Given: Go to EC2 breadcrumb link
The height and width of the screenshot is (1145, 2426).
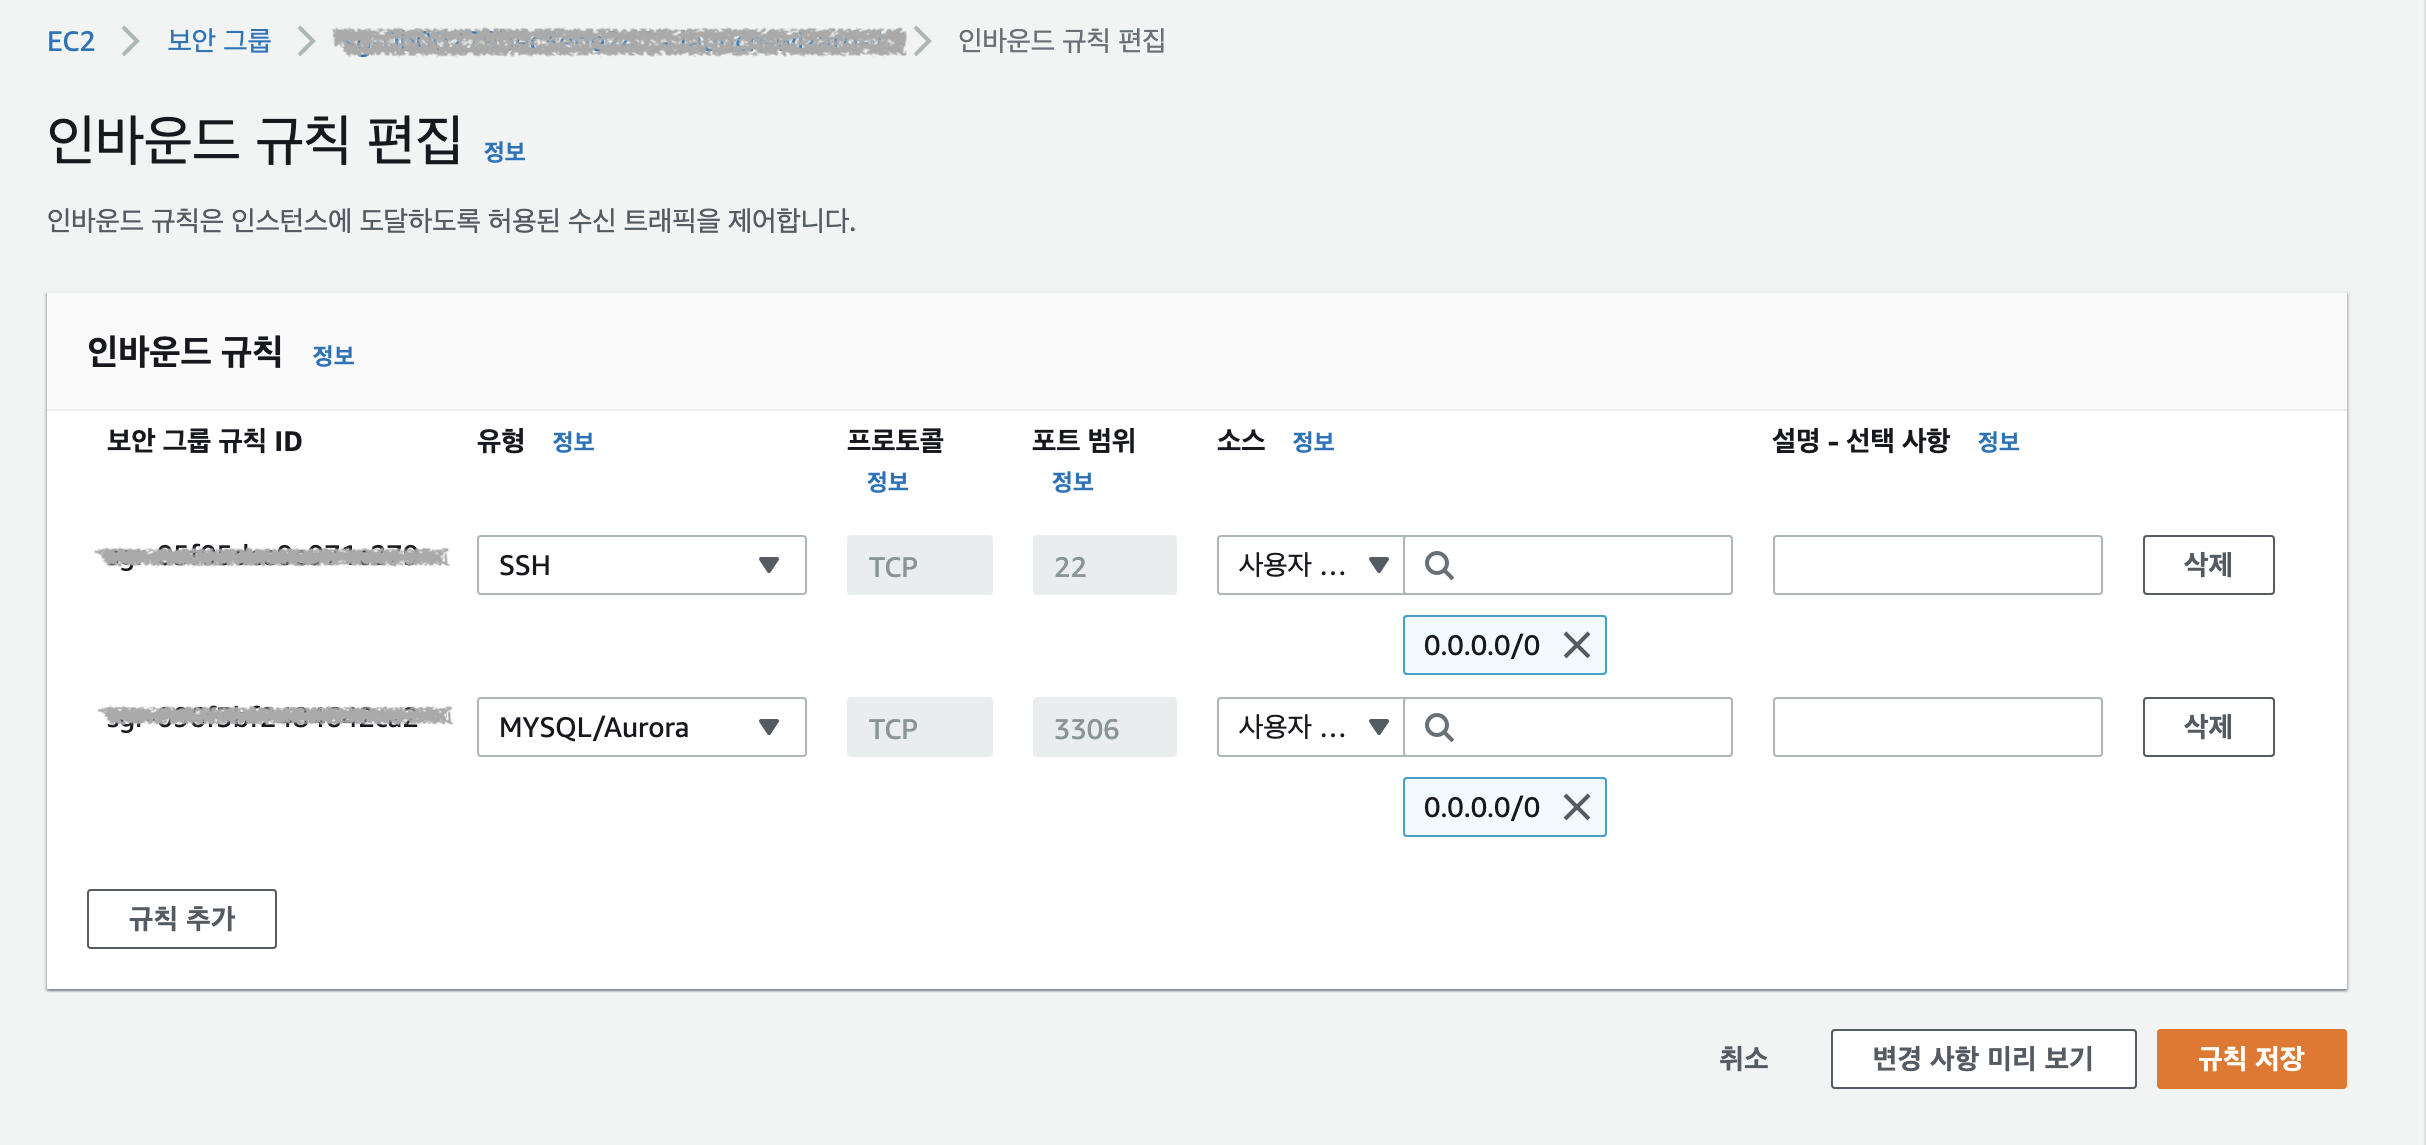Looking at the screenshot, I should click(71, 41).
